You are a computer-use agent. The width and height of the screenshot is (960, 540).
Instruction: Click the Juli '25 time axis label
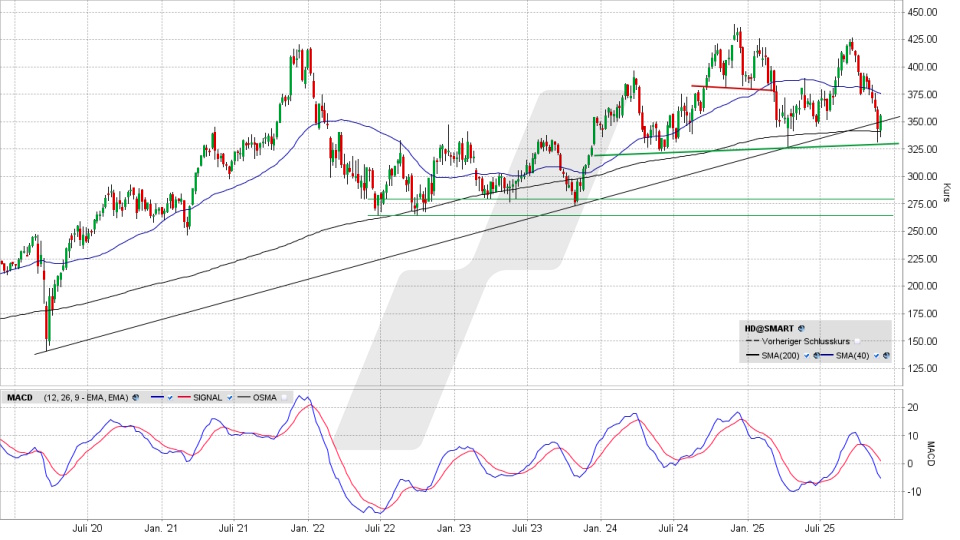click(x=820, y=526)
